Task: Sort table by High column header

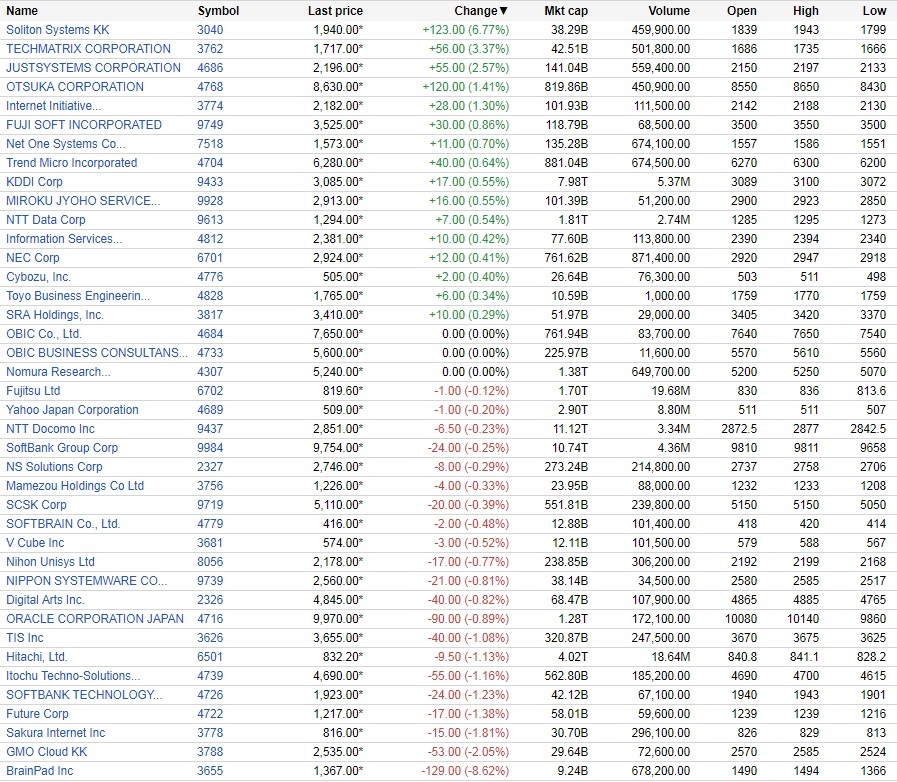Action: point(805,11)
